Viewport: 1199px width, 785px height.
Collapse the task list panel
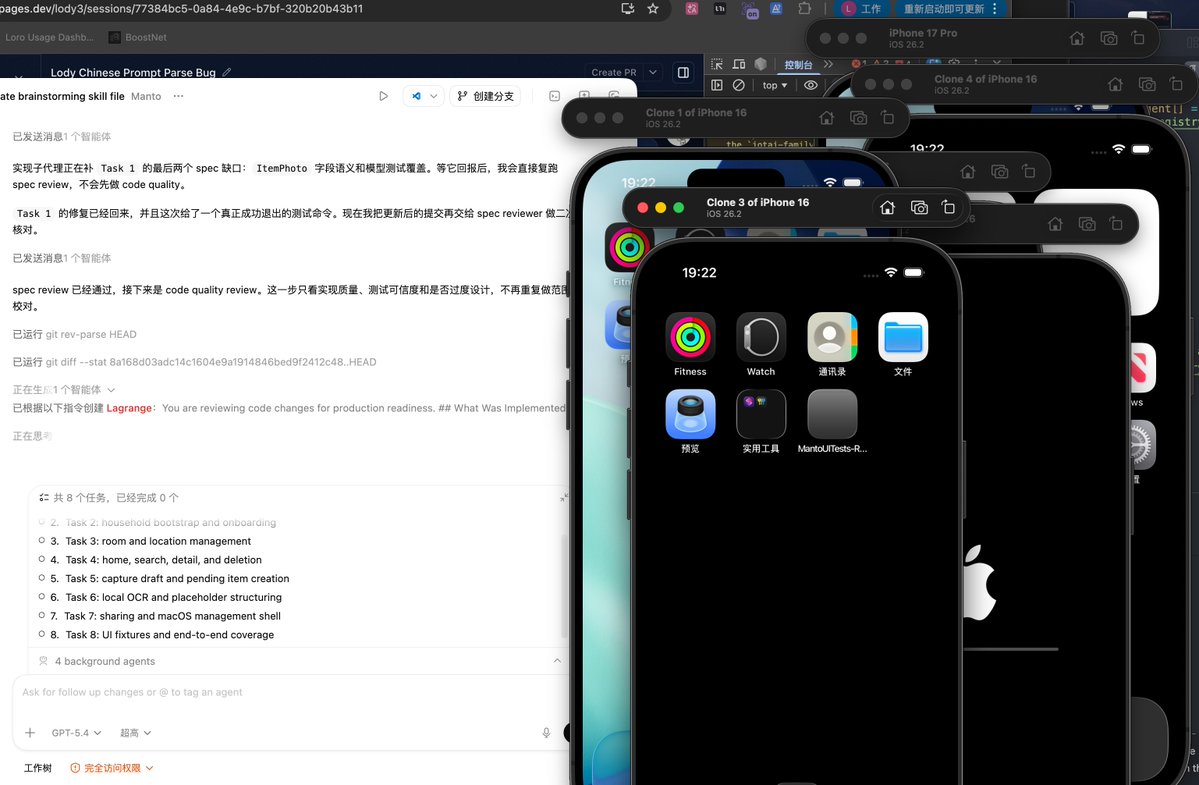click(564, 498)
